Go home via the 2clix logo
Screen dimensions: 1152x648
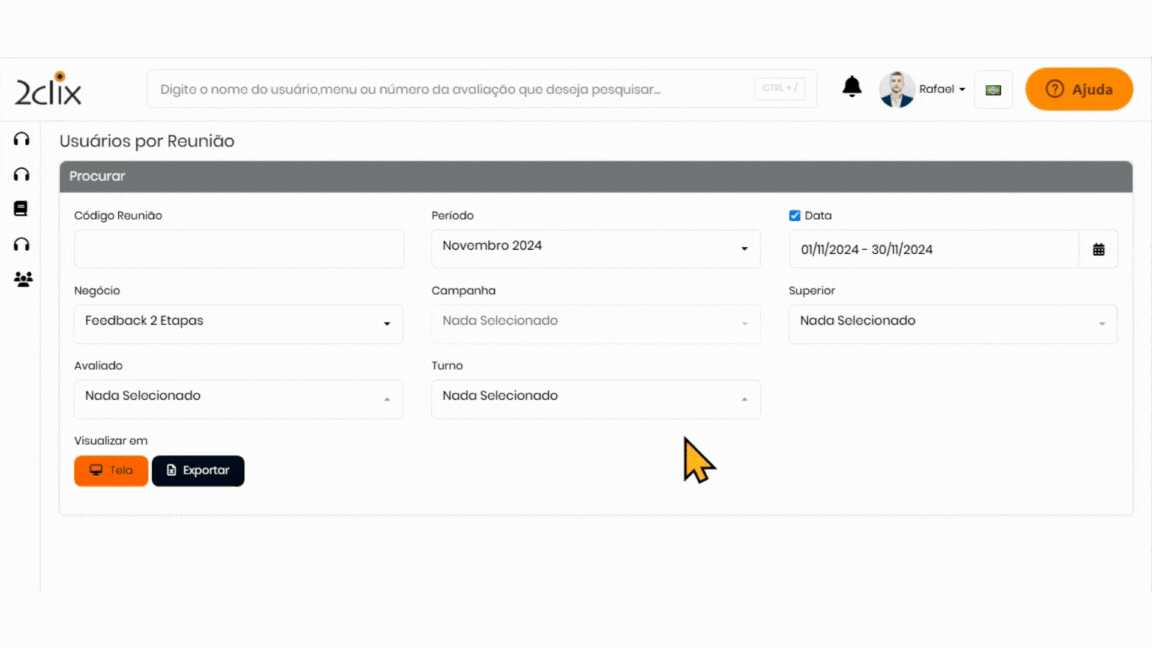[48, 90]
